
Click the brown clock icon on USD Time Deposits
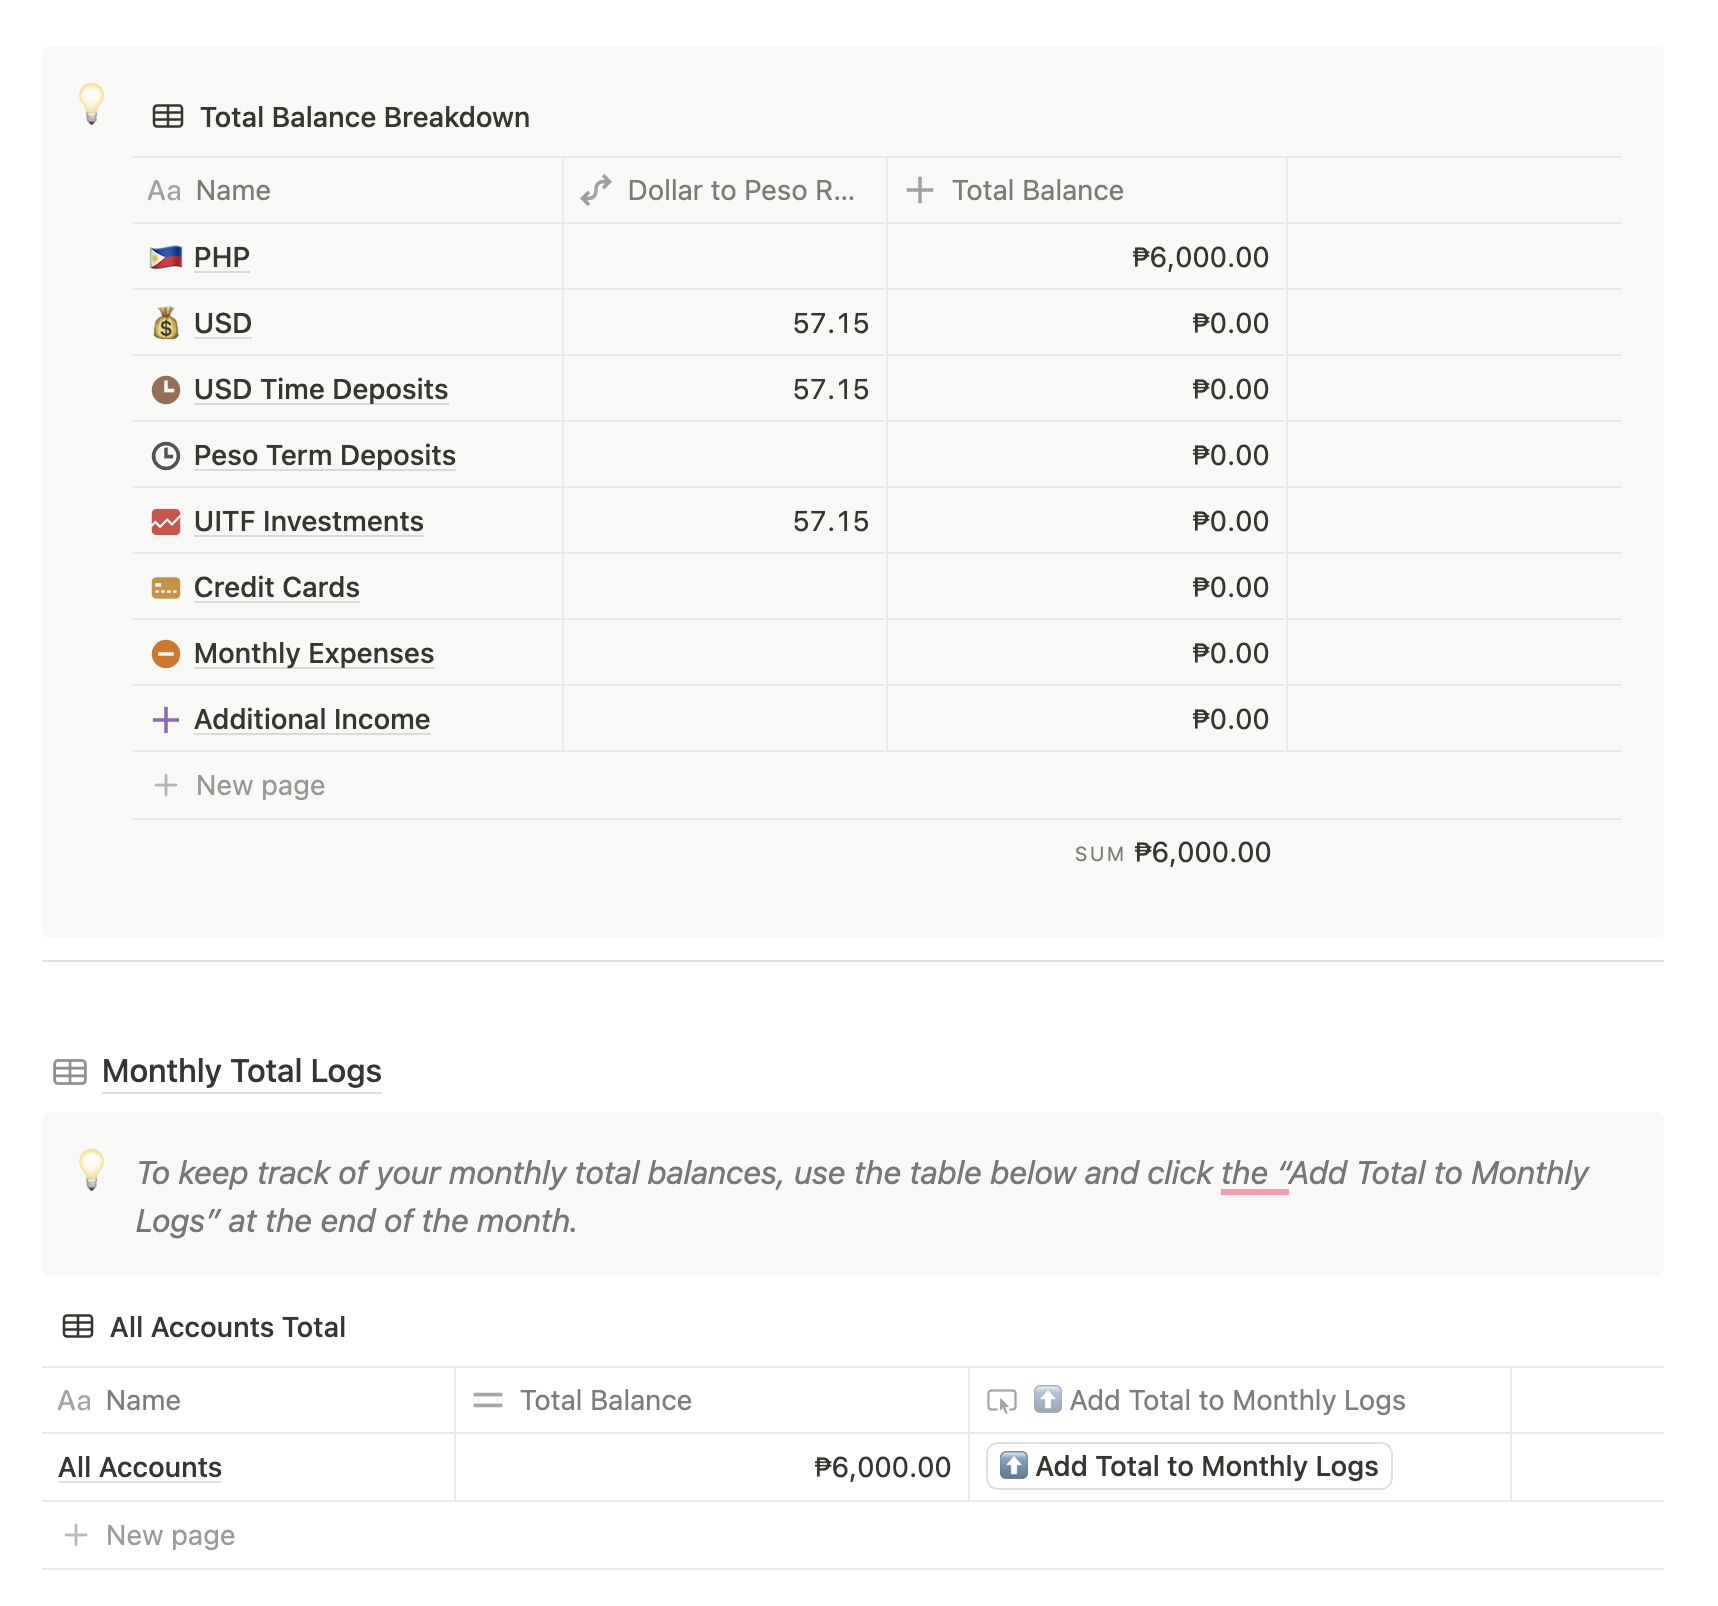[166, 389]
